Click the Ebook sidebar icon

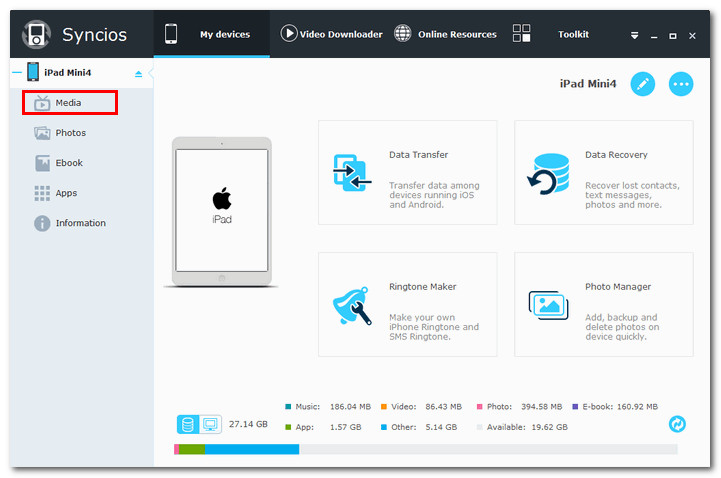click(42, 163)
